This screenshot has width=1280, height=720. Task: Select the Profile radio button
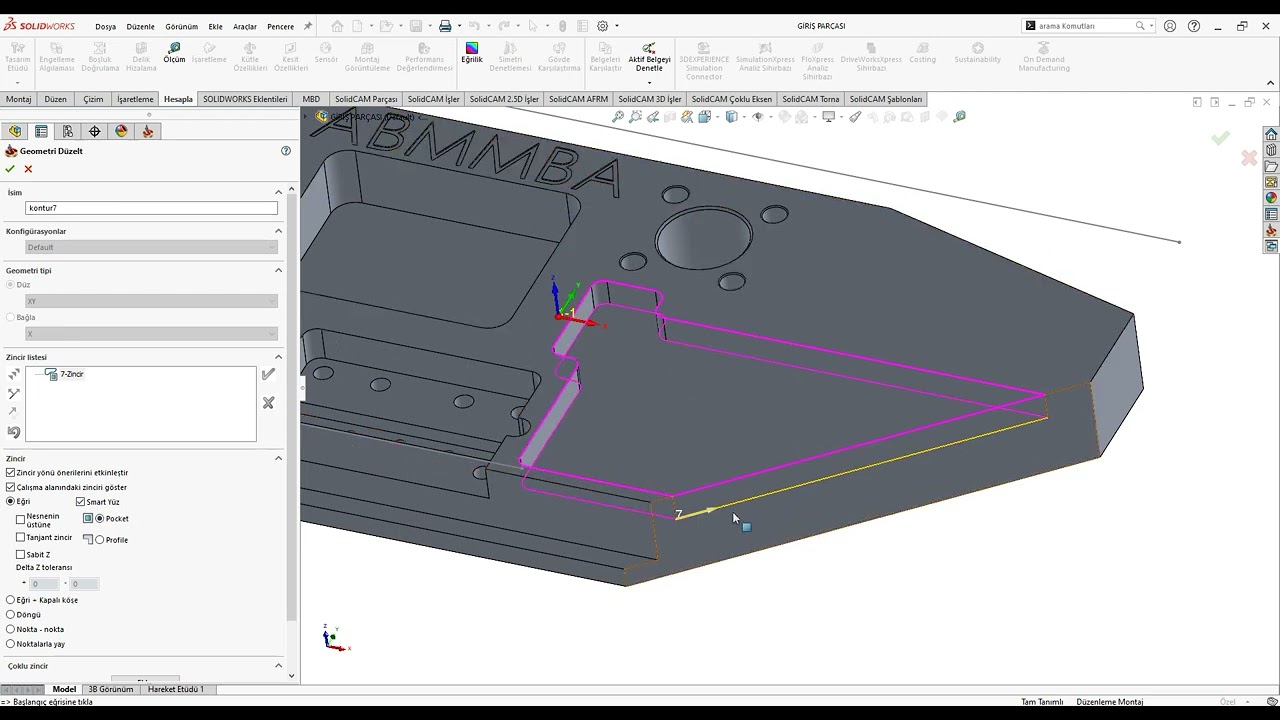(100, 540)
